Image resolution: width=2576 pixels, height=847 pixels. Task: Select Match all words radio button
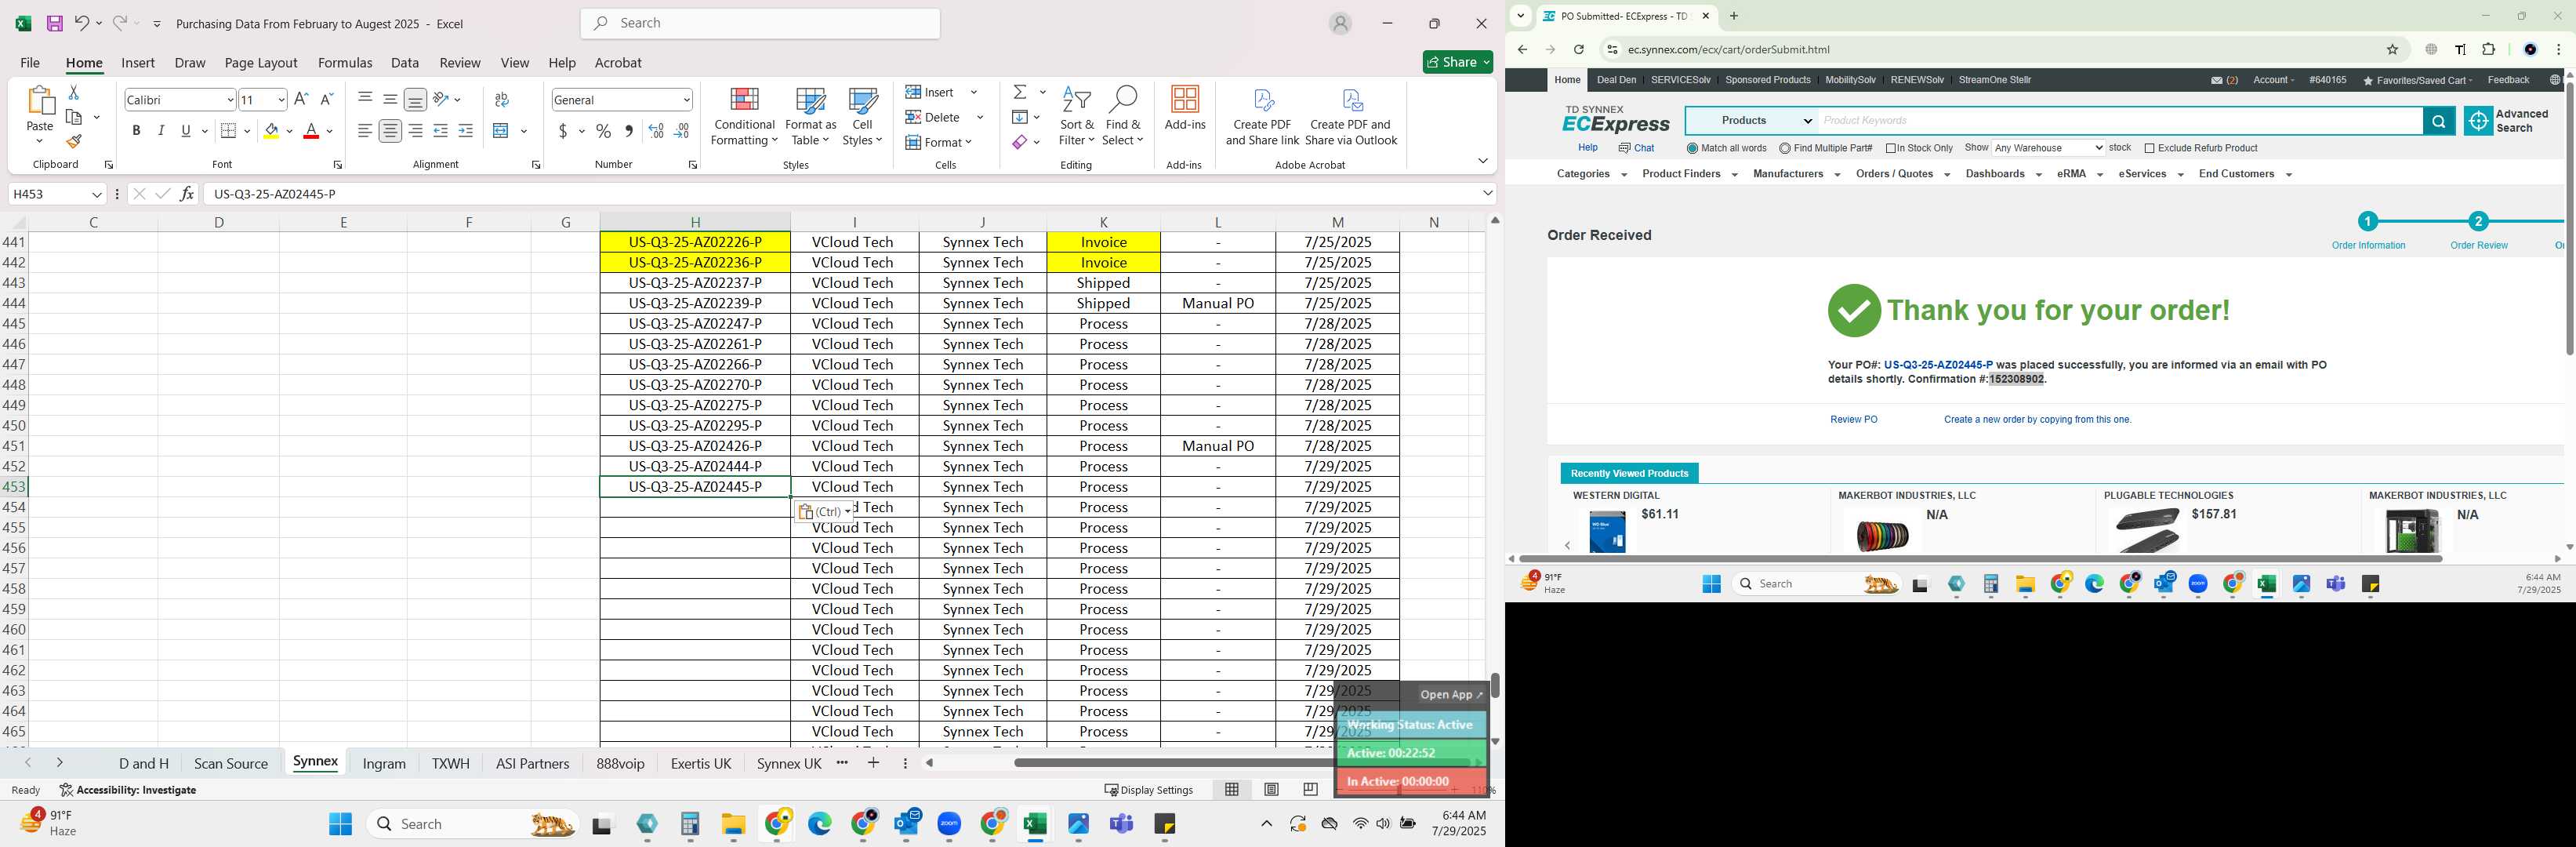(x=1692, y=149)
